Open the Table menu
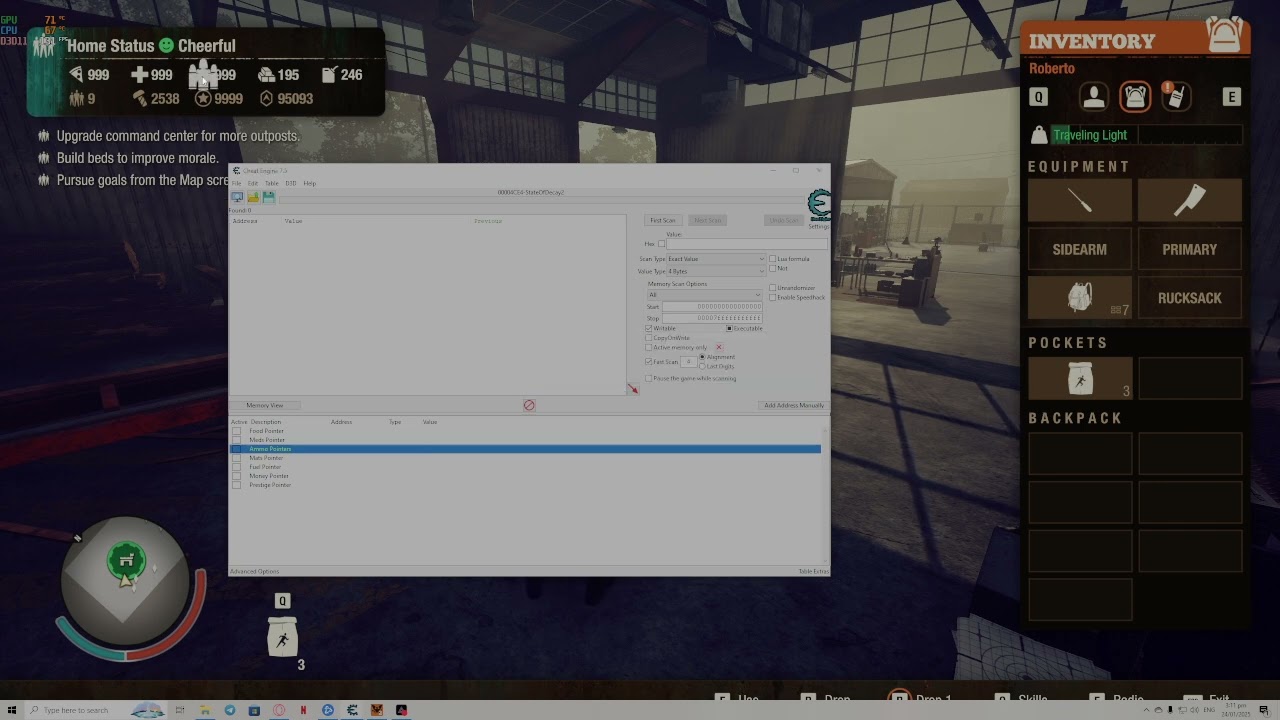The height and width of the screenshot is (720, 1280). pos(271,183)
